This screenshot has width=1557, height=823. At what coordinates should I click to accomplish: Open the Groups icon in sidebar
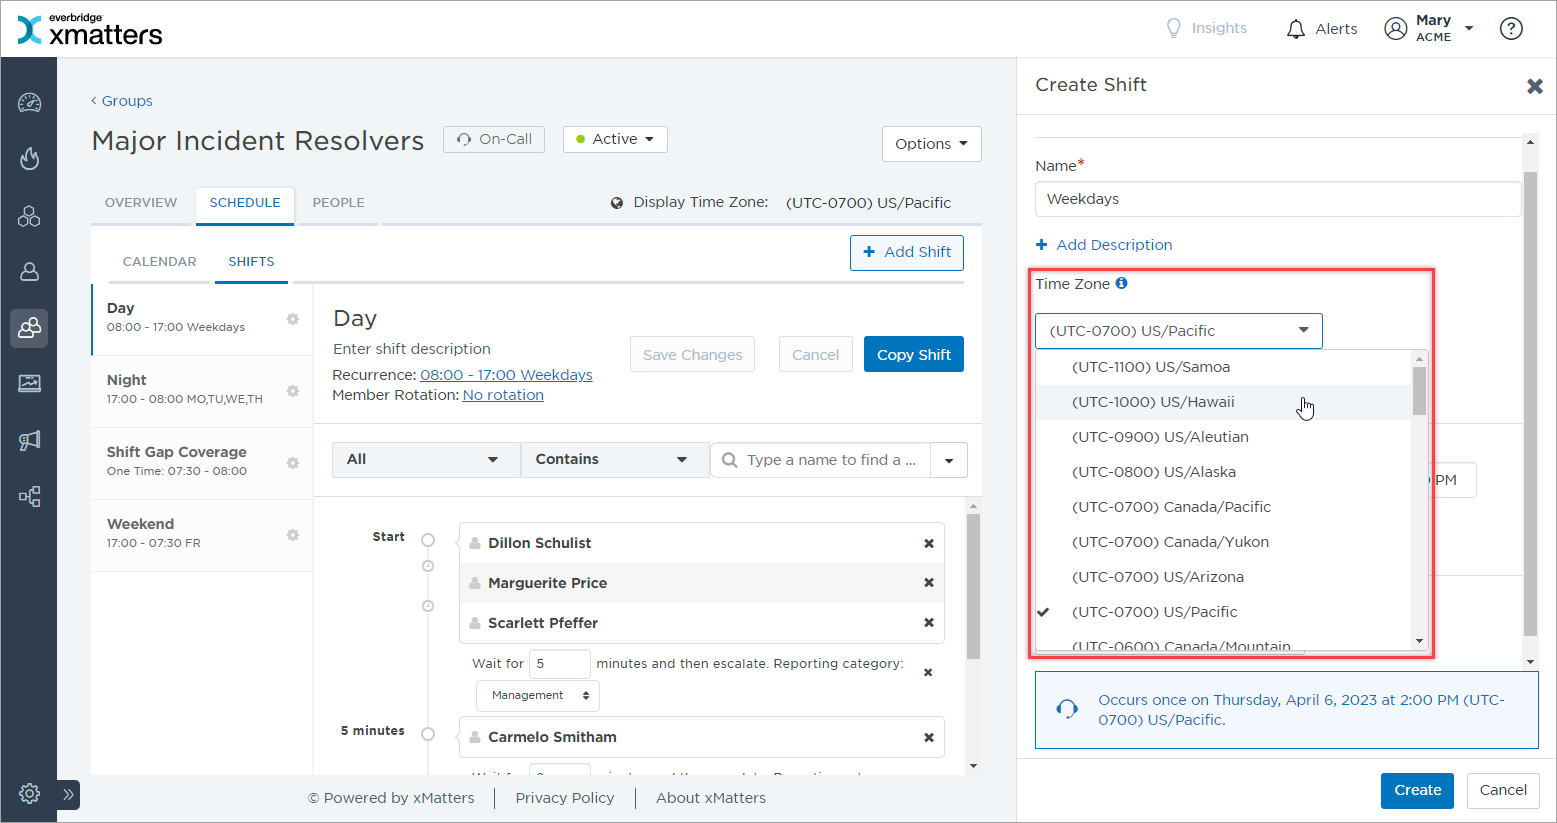coord(29,328)
